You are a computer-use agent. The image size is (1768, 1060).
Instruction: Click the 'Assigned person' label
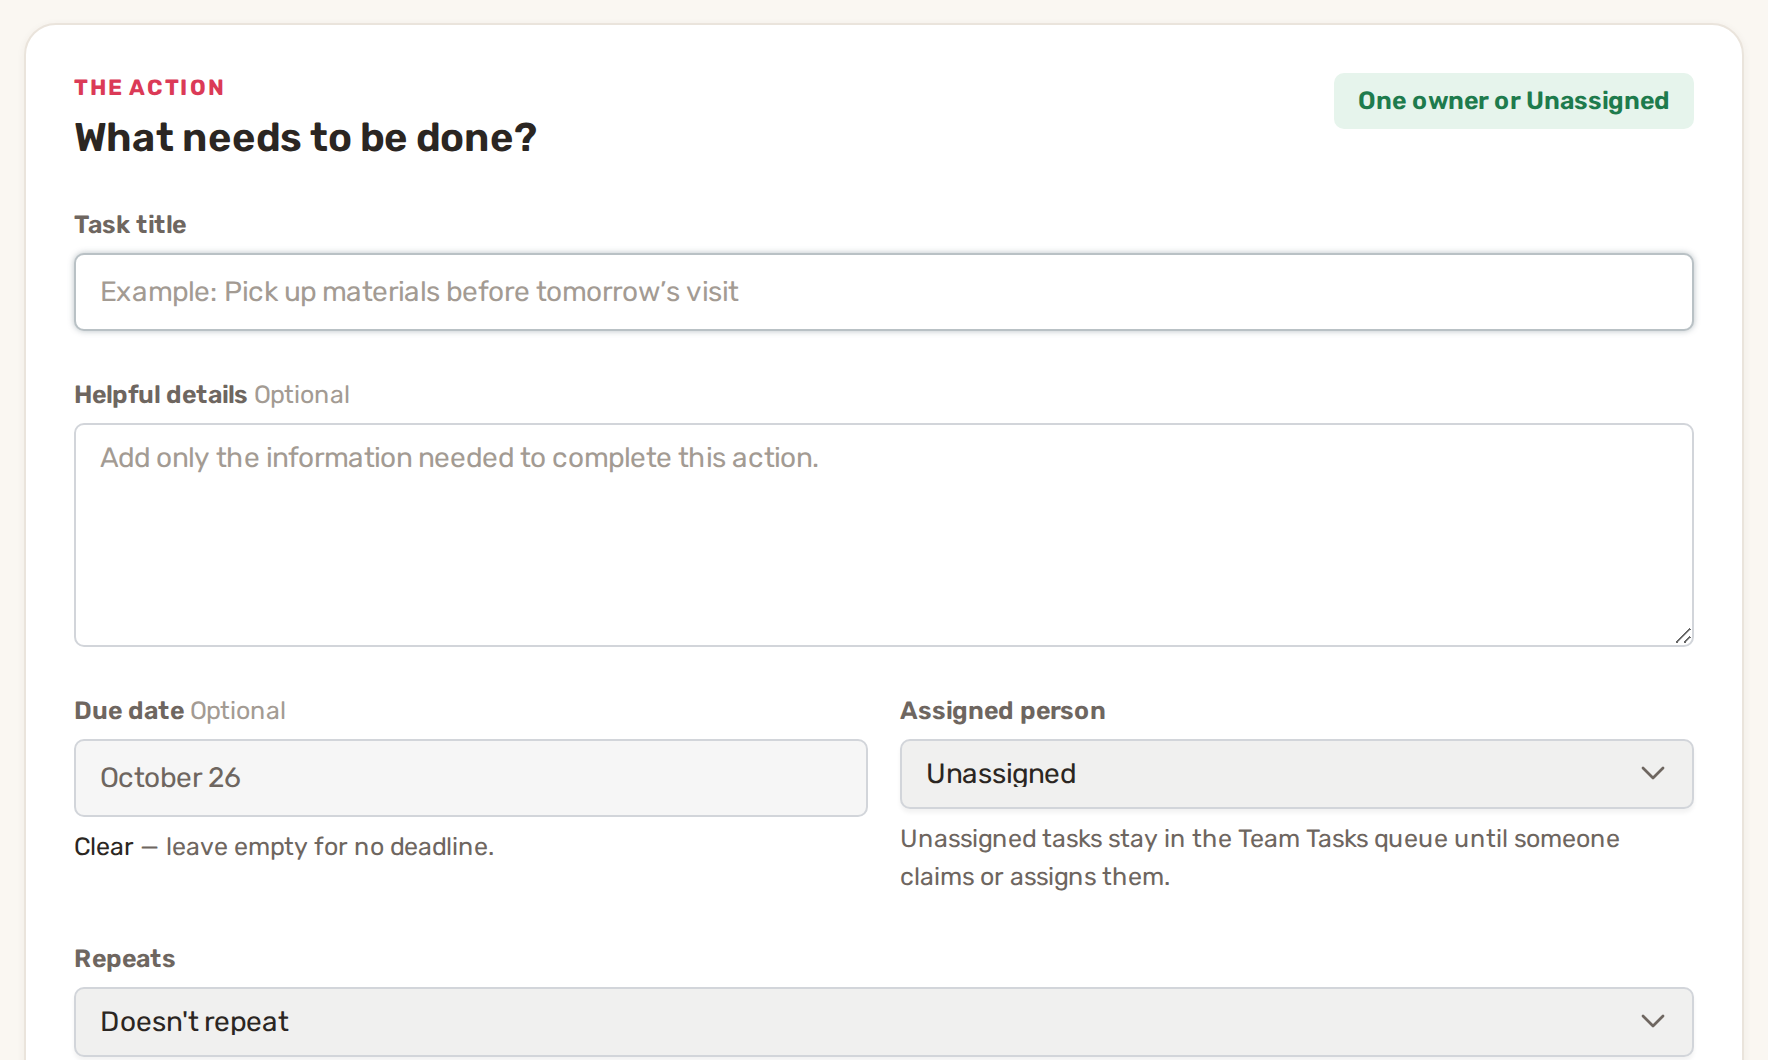coord(1003,711)
